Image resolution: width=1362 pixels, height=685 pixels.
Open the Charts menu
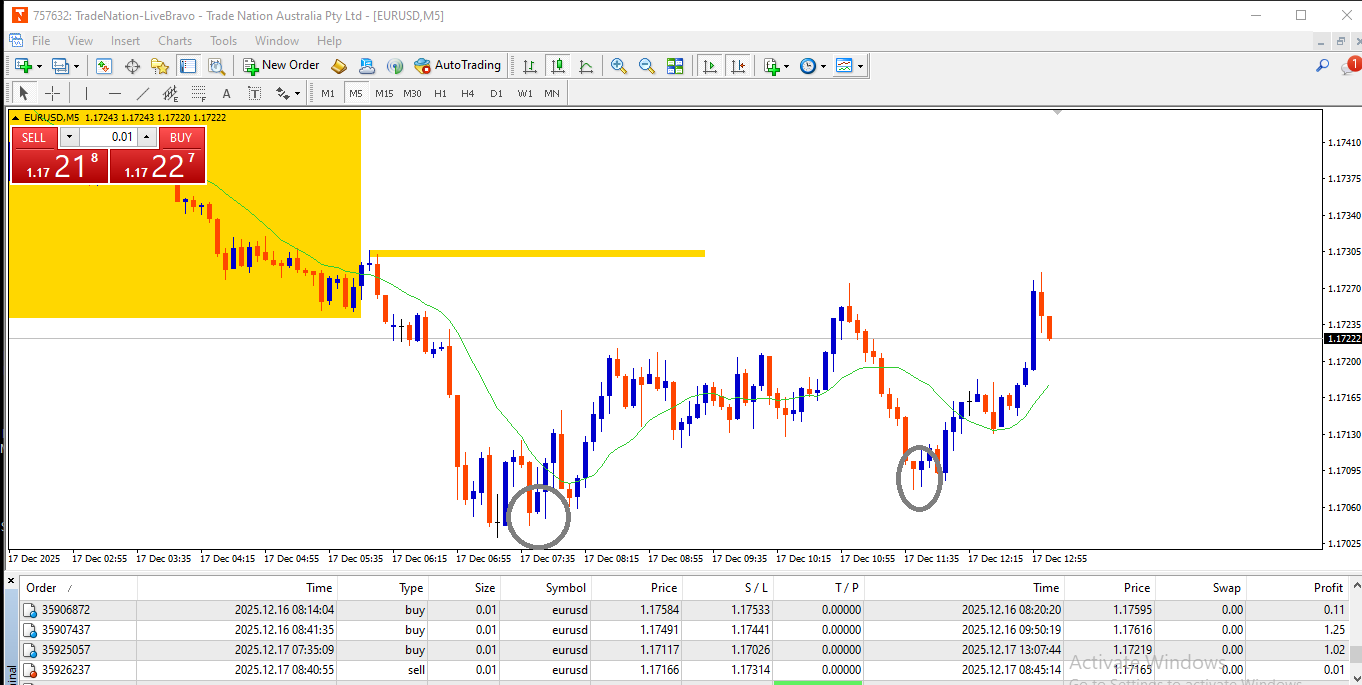tap(174, 41)
